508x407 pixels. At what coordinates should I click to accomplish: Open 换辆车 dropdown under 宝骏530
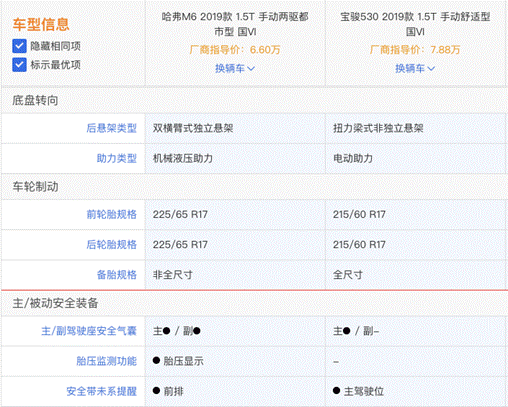[415, 68]
